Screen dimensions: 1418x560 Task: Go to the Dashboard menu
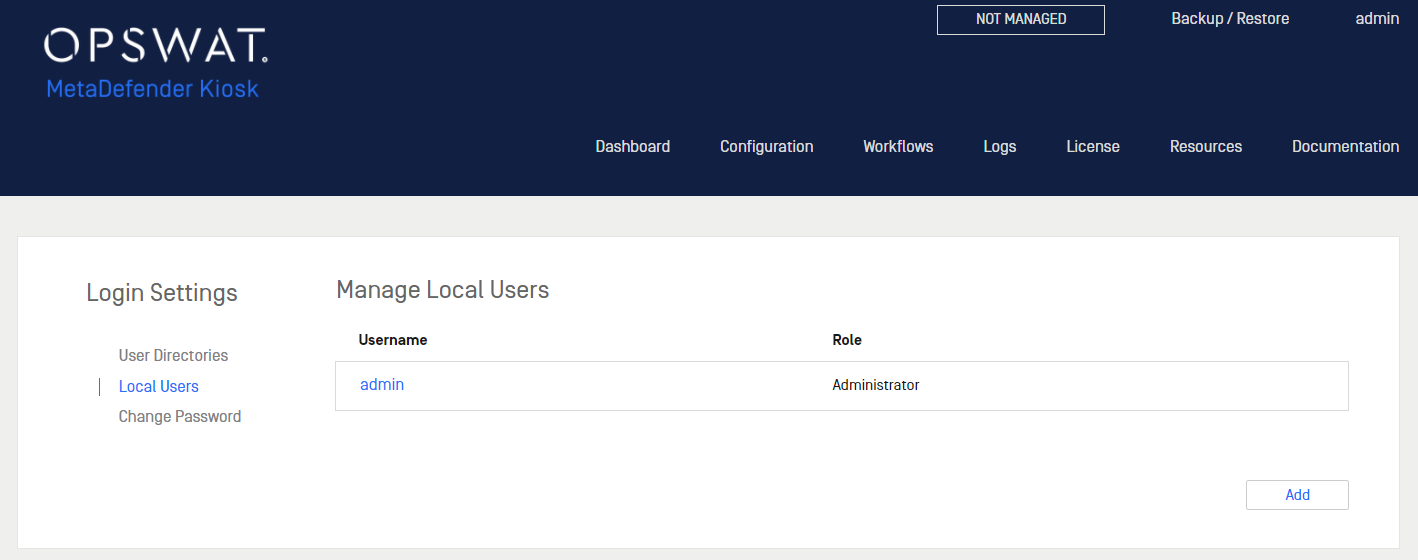click(x=633, y=146)
